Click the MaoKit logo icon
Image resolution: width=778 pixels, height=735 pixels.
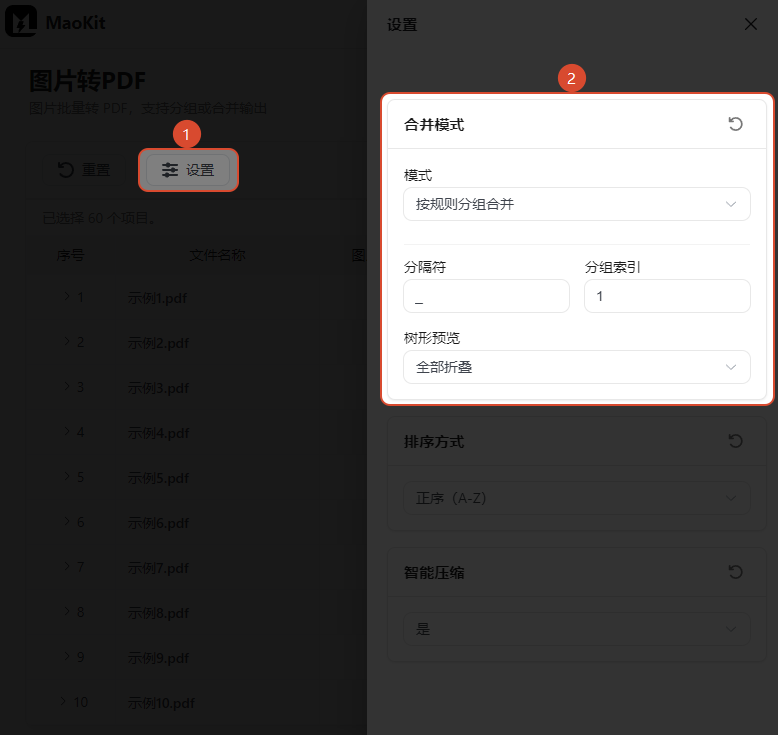tap(21, 22)
